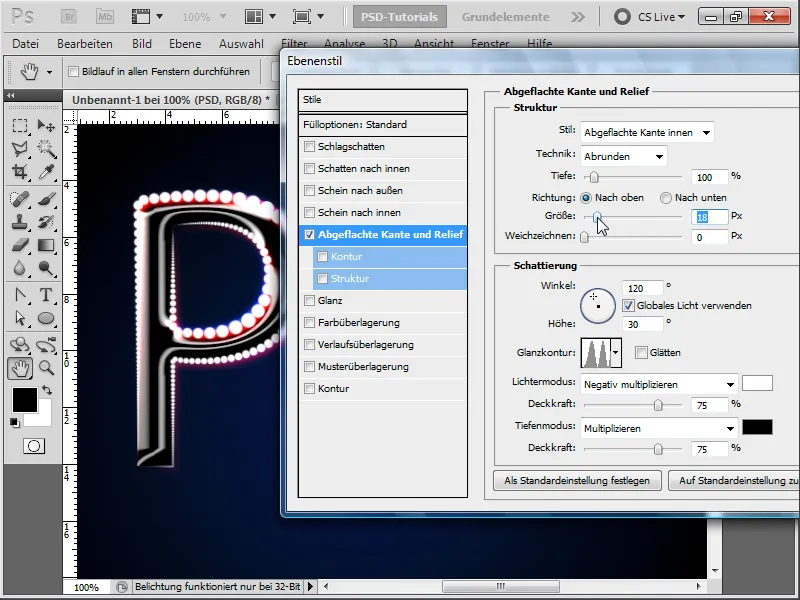Enable the Schlagschatten checkbox
Viewport: 800px width, 600px height.
click(309, 147)
